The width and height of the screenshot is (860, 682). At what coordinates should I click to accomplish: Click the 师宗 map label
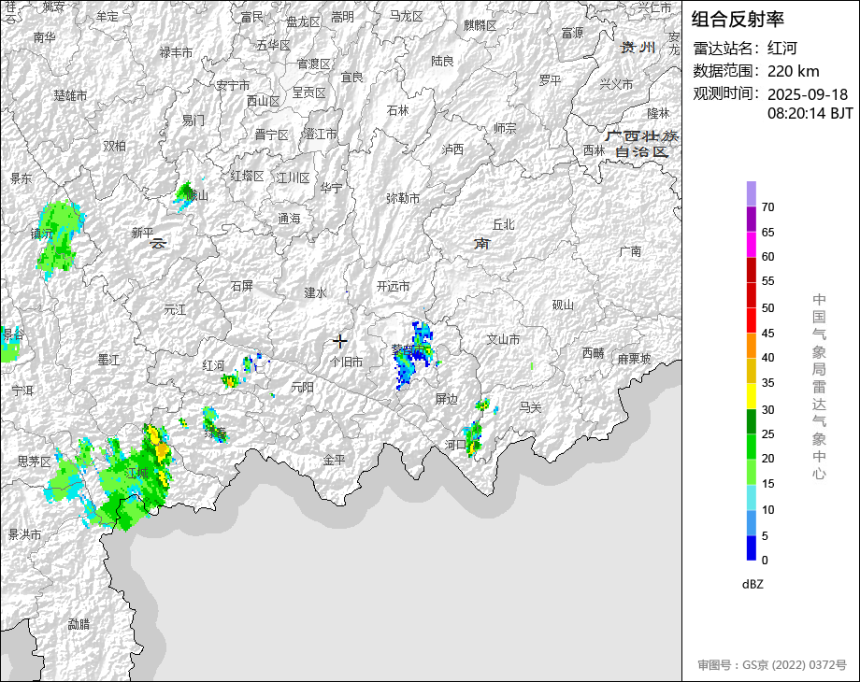coord(505,128)
